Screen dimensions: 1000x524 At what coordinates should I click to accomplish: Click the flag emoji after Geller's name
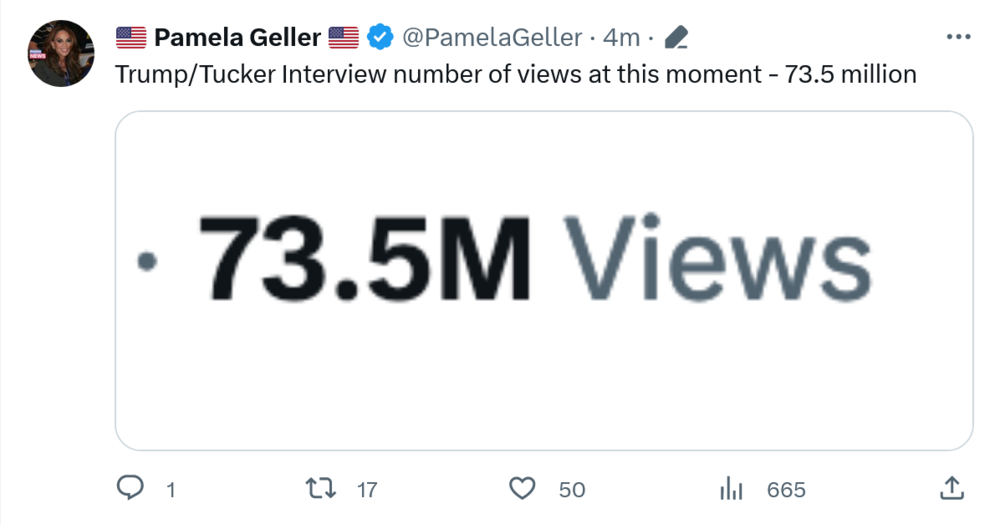[x=343, y=38]
